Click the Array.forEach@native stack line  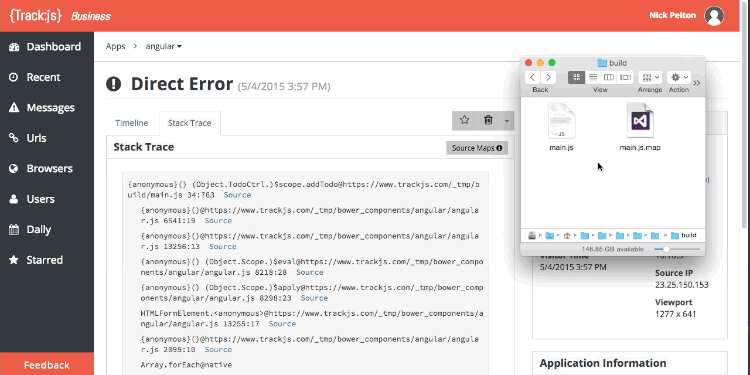[186, 364]
